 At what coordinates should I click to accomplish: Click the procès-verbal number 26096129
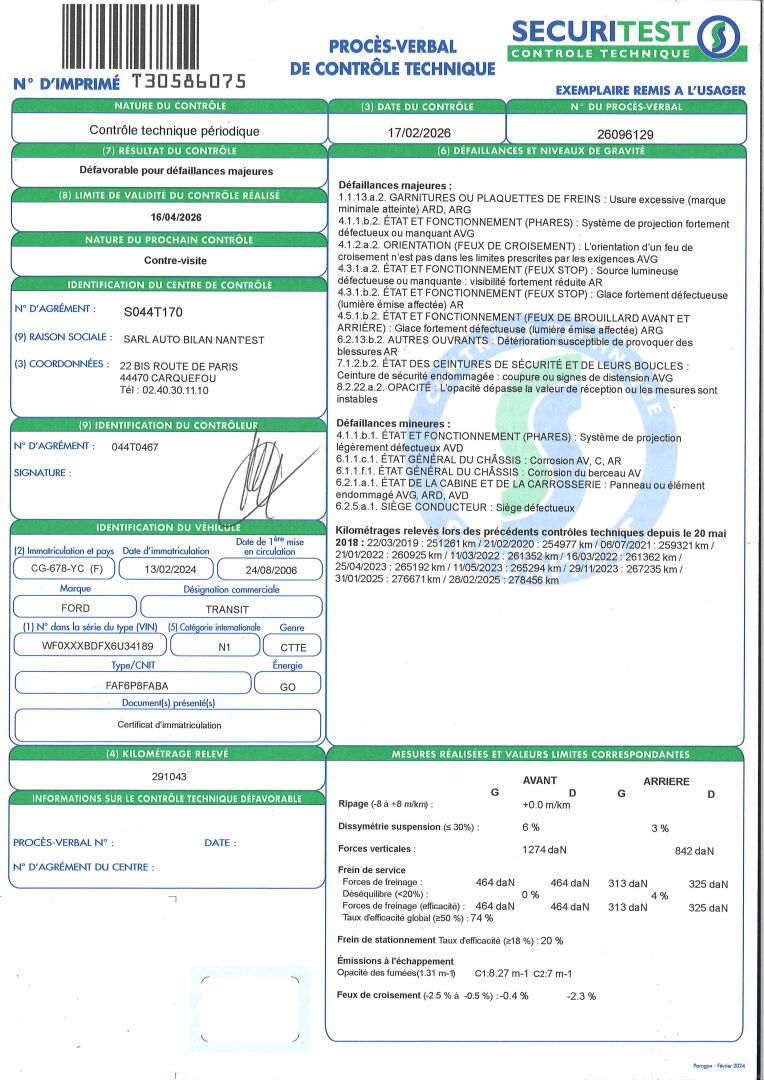pyautogui.click(x=625, y=133)
